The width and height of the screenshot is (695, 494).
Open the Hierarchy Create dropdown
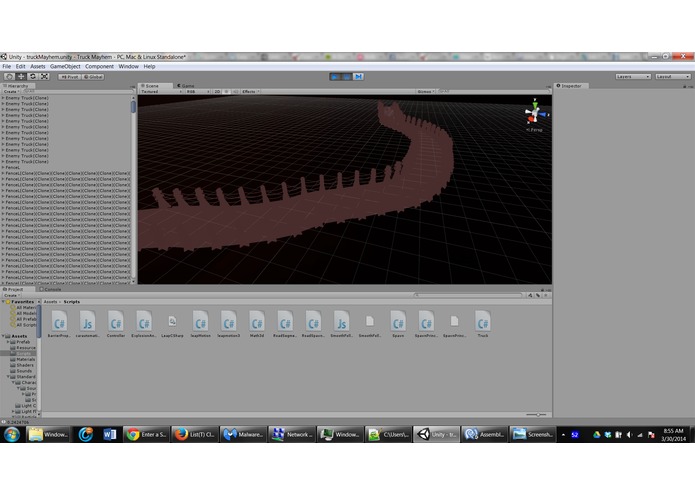point(12,92)
